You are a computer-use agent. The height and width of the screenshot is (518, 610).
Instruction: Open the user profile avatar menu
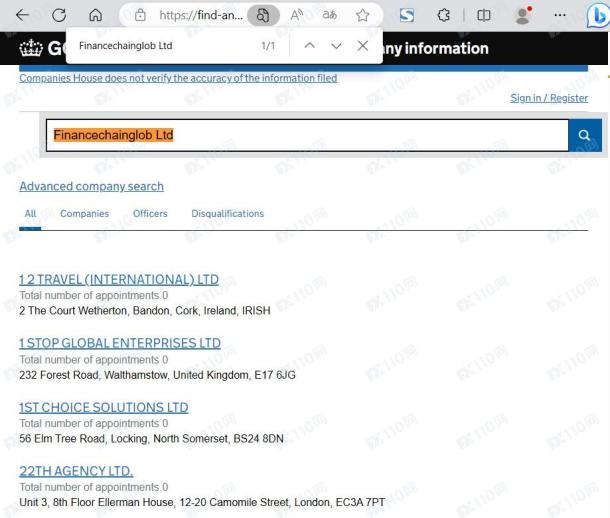pos(523,15)
